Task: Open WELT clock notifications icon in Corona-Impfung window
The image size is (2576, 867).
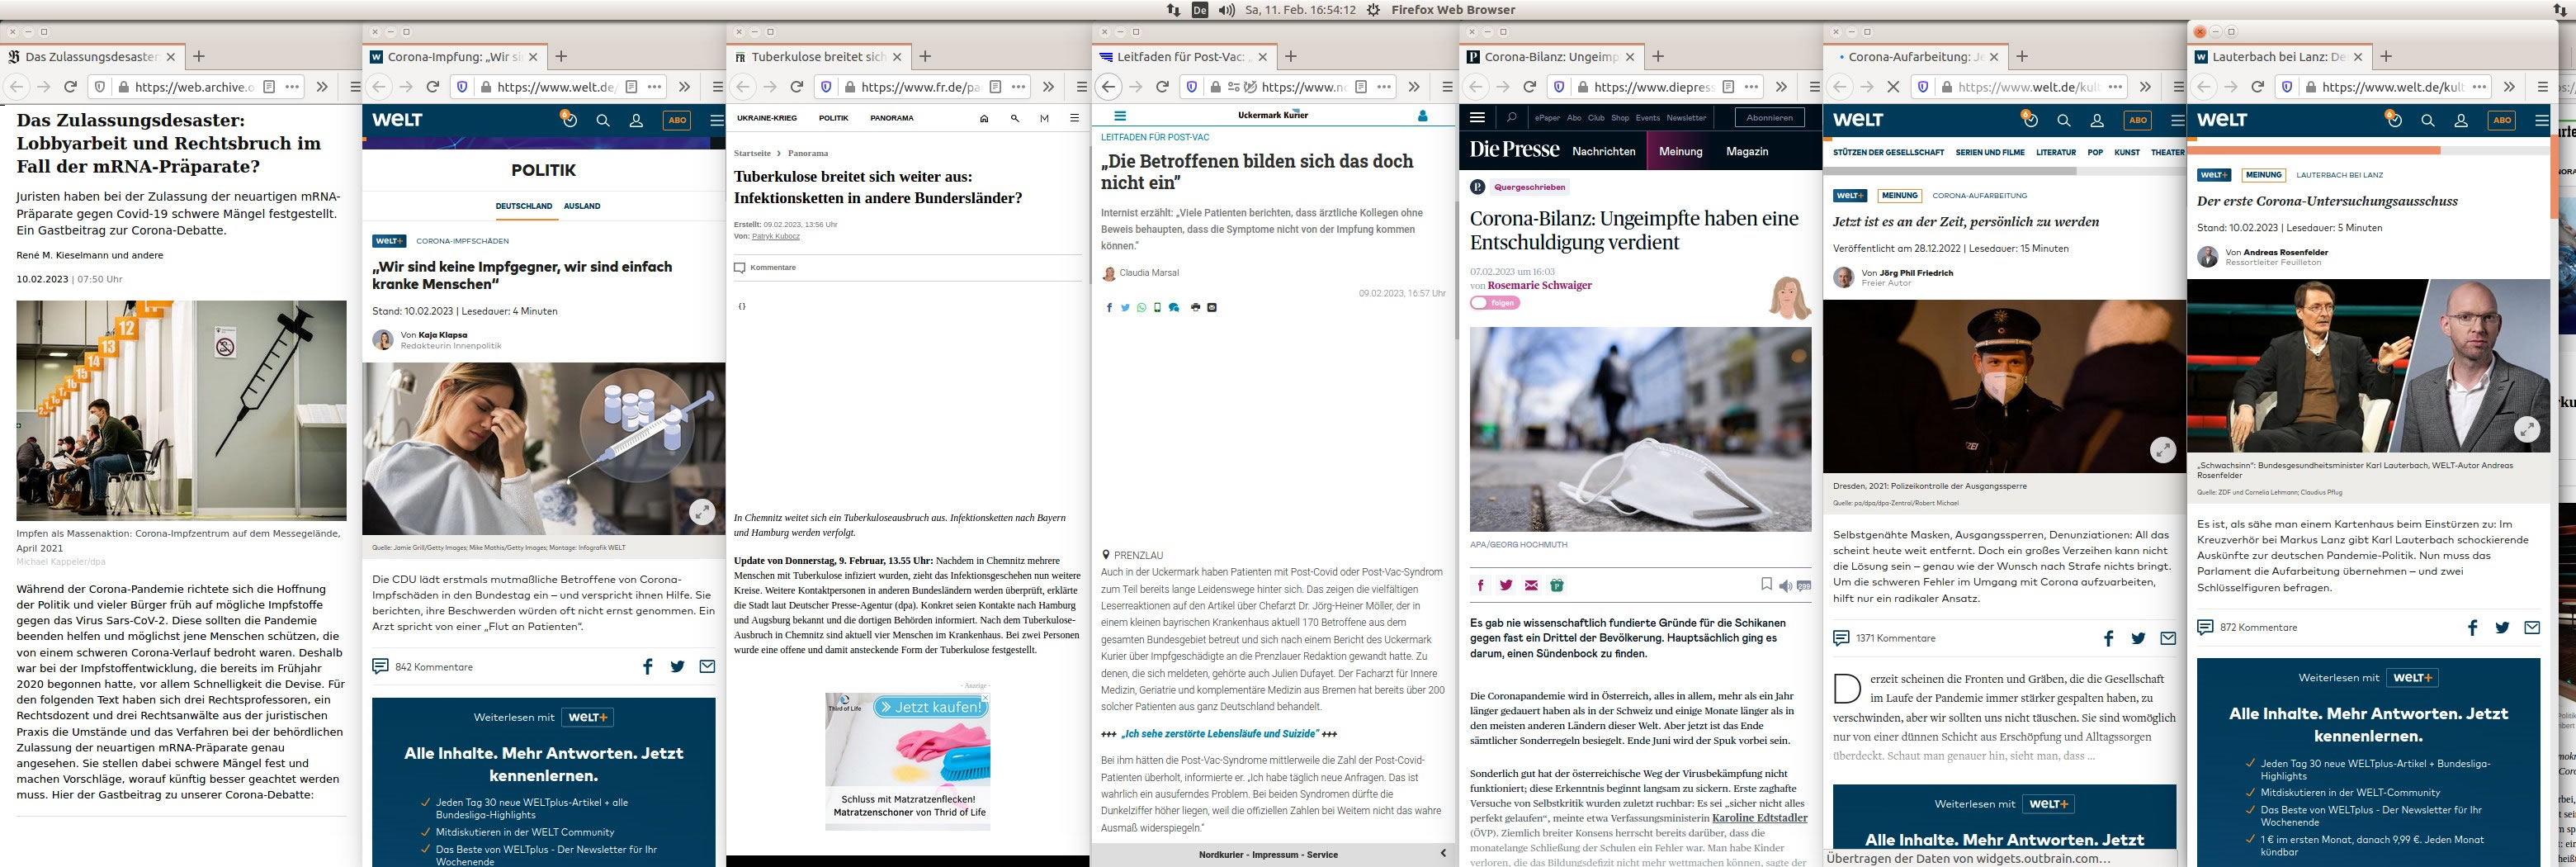Action: pyautogui.click(x=569, y=119)
